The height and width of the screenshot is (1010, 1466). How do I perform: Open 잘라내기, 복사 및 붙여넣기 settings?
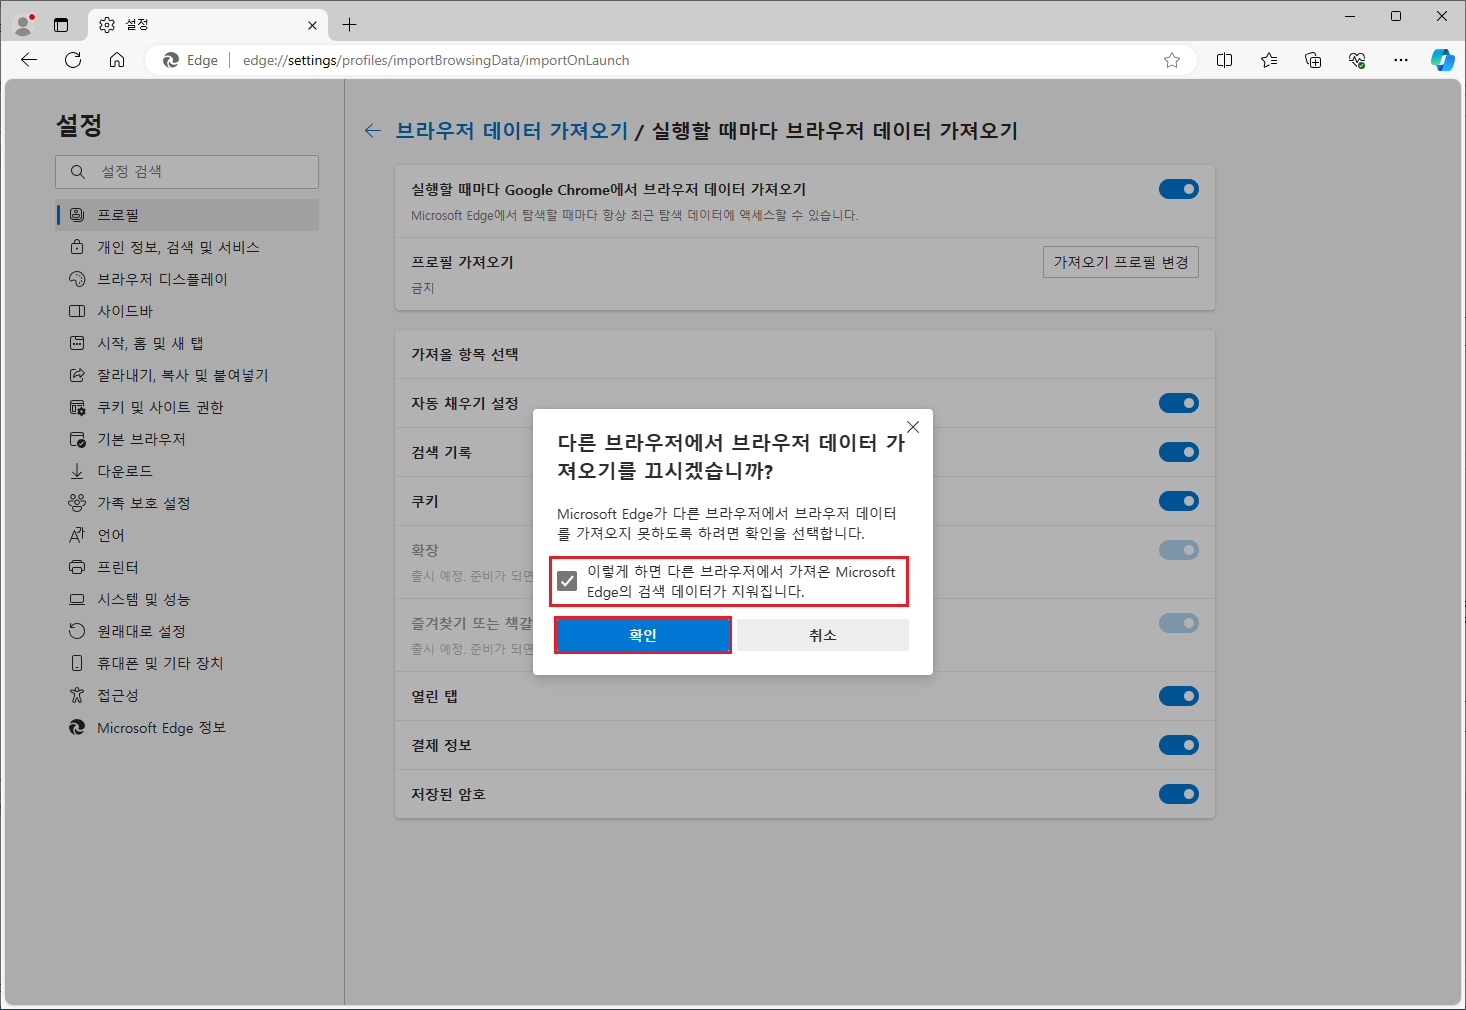tap(188, 375)
